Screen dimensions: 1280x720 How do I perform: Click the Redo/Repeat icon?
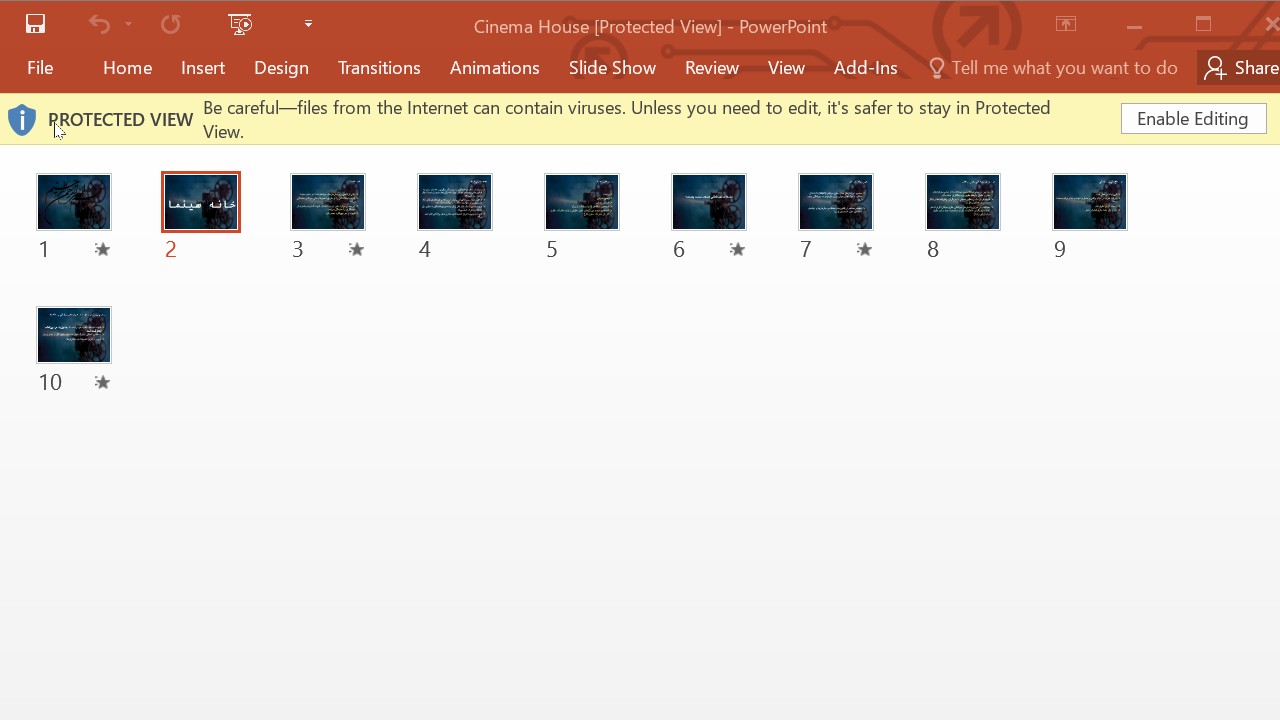click(x=171, y=24)
